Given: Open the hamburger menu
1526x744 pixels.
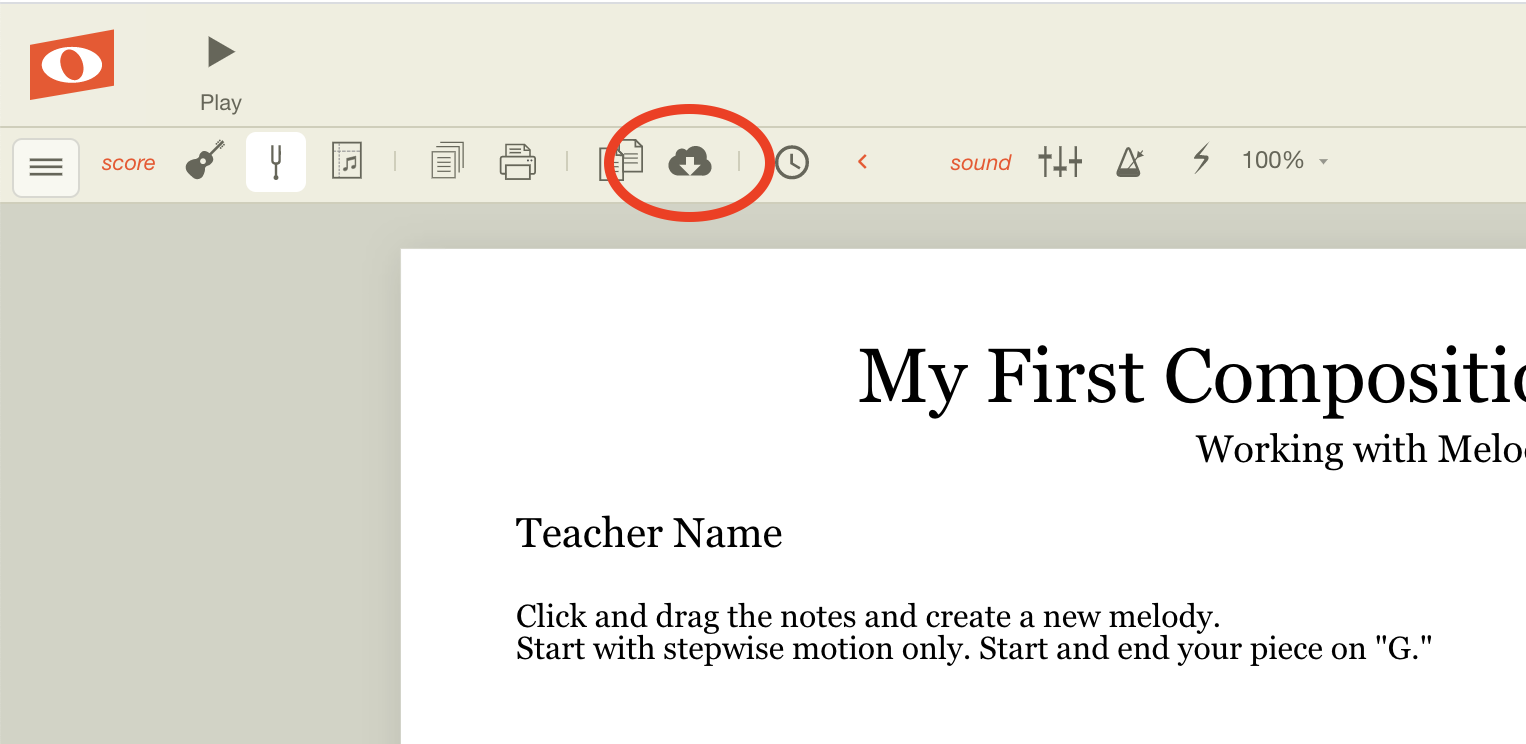Looking at the screenshot, I should point(46,167).
